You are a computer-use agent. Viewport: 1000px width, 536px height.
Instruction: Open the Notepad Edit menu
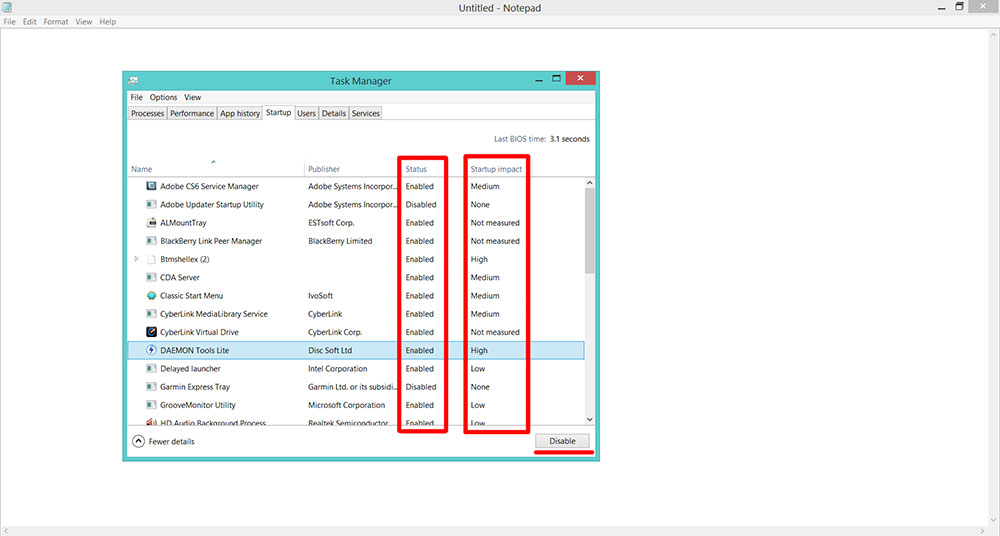coord(29,22)
